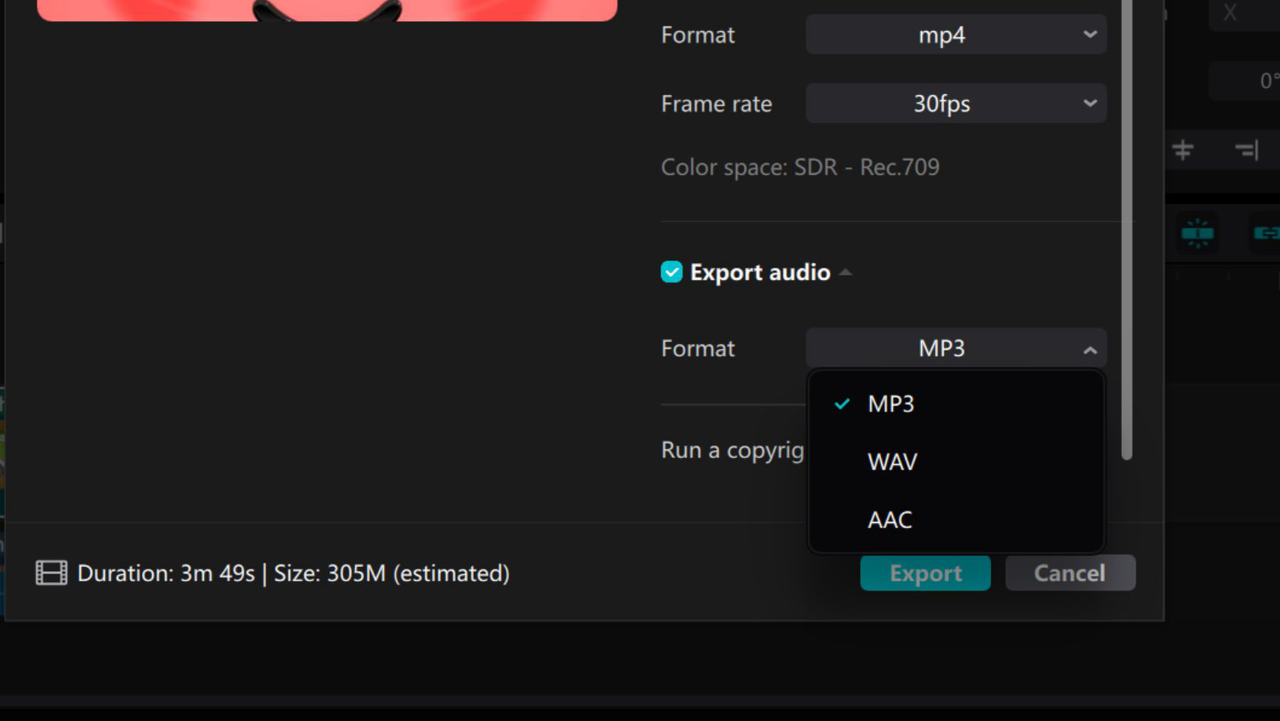Open the Frame rate dropdown showing 30fps
Image resolution: width=1280 pixels, height=721 pixels.
[x=955, y=103]
